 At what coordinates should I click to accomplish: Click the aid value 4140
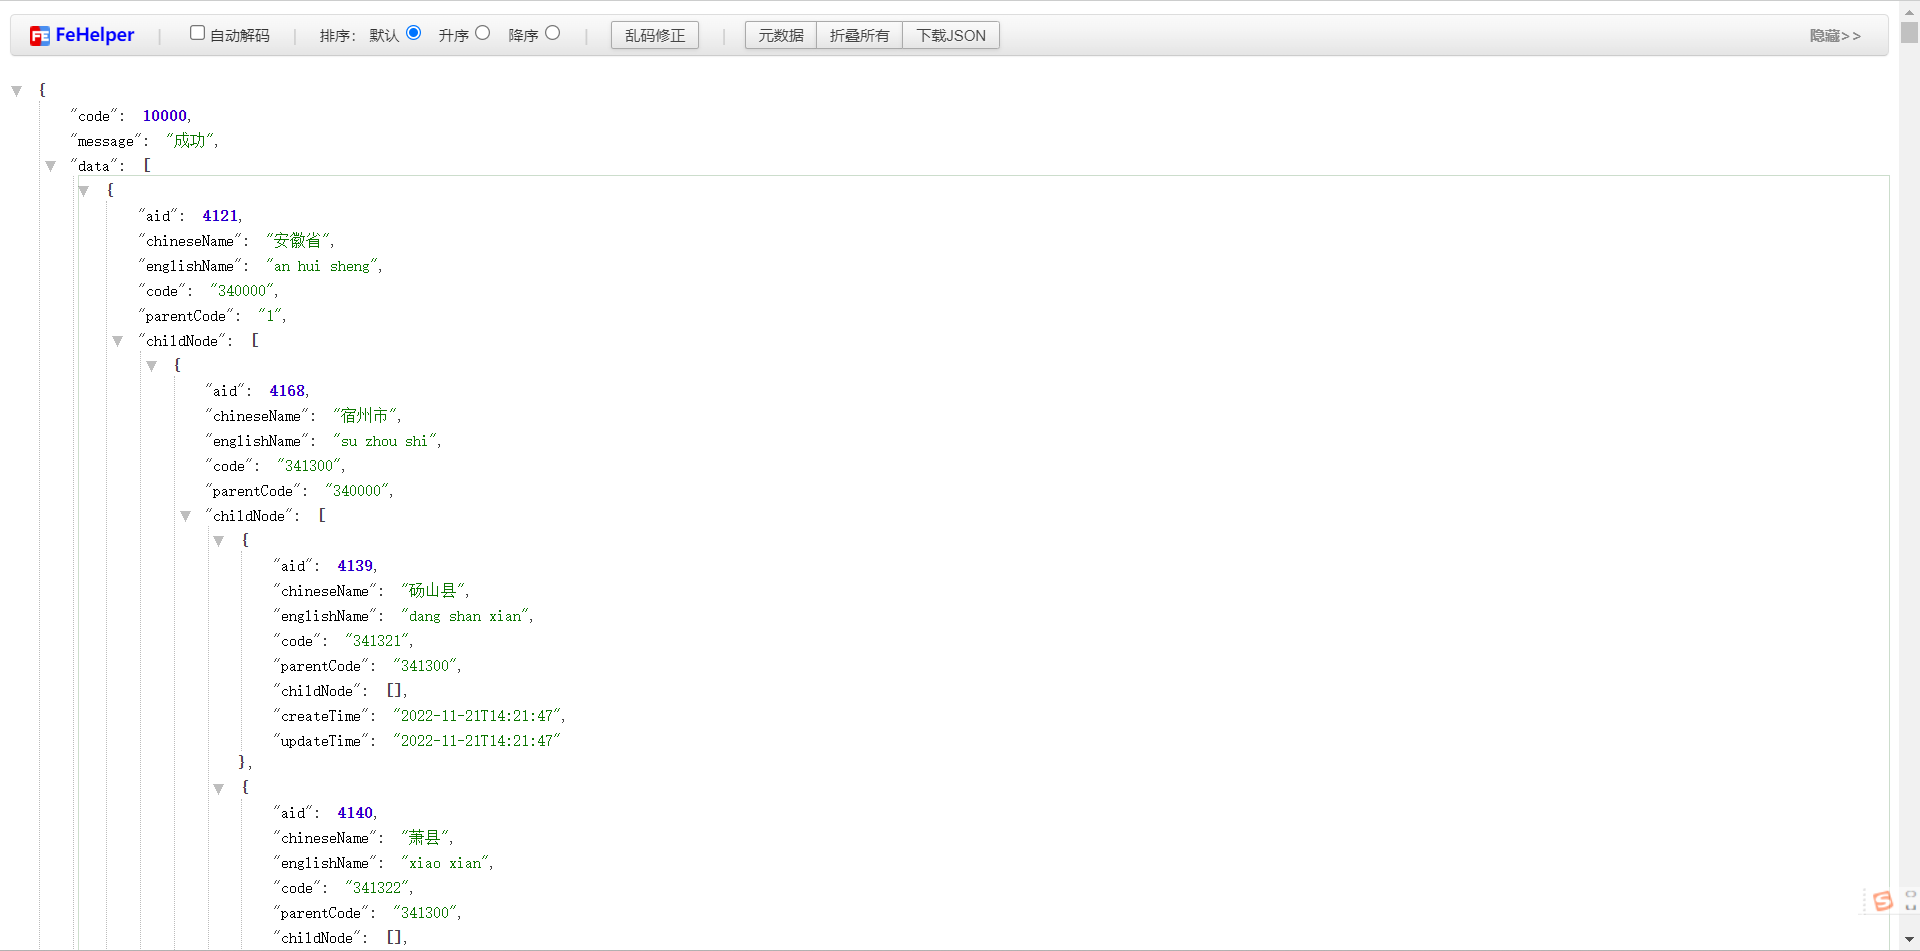(x=355, y=813)
